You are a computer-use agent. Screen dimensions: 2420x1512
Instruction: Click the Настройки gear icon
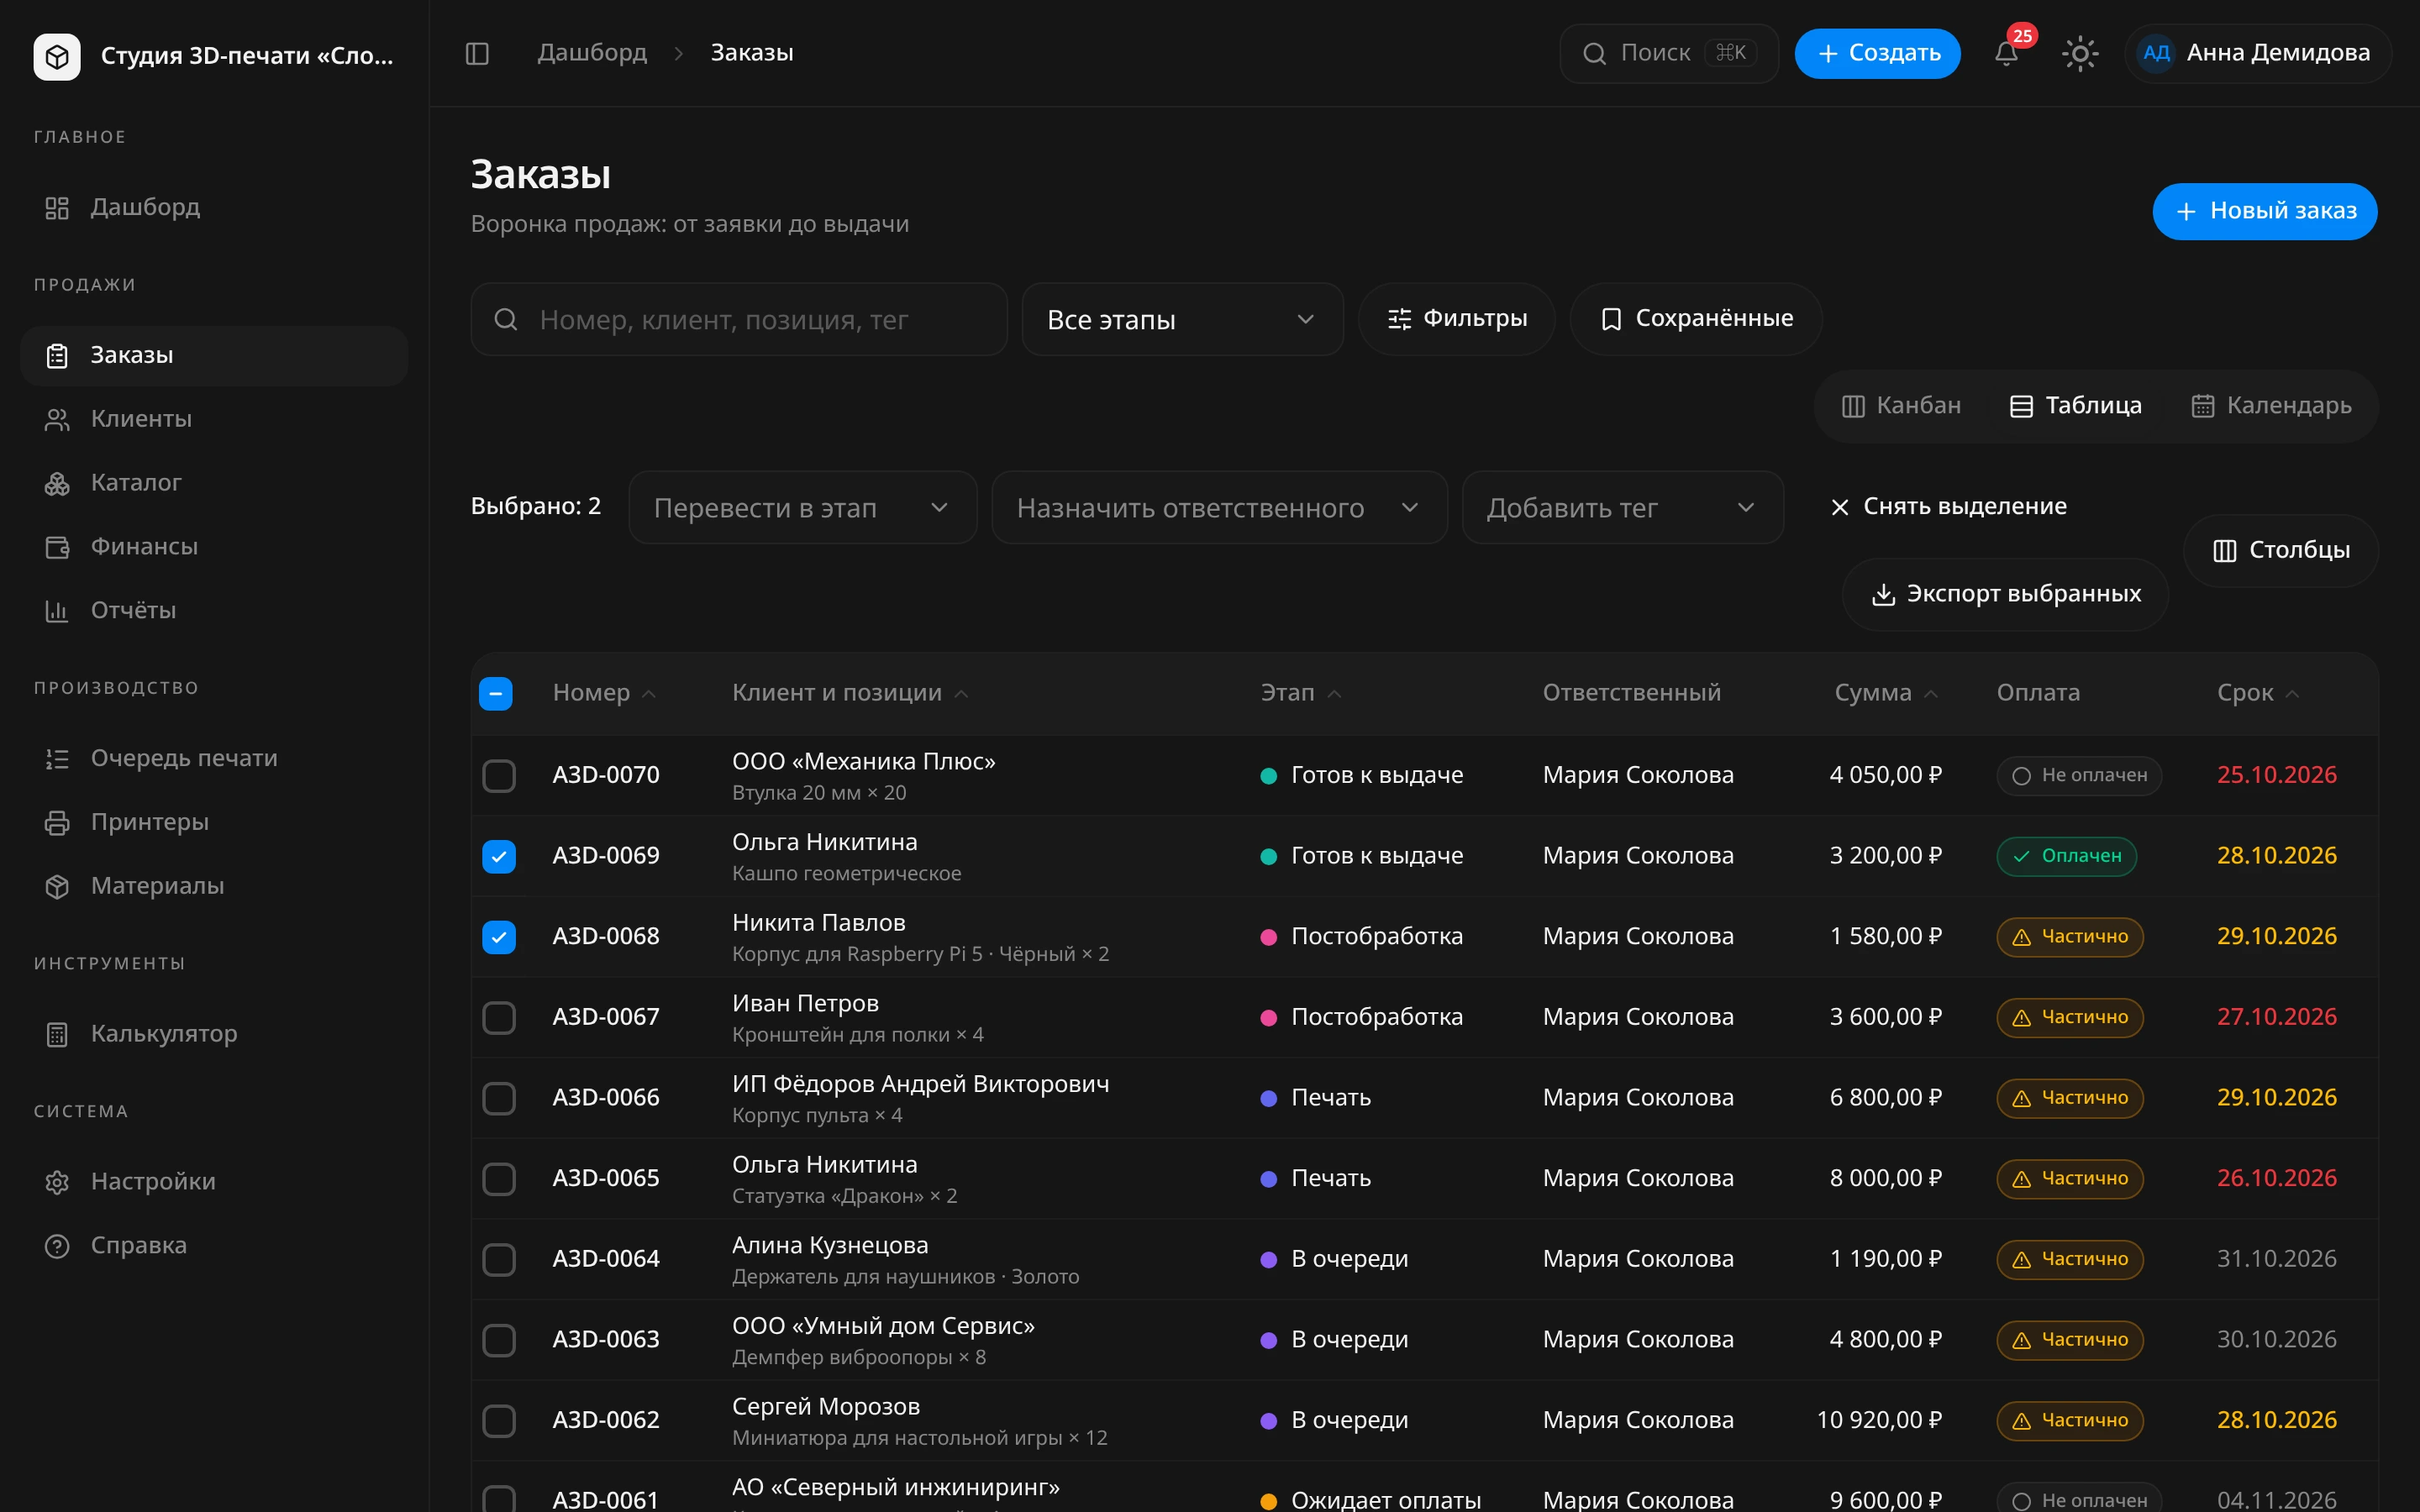(57, 1183)
